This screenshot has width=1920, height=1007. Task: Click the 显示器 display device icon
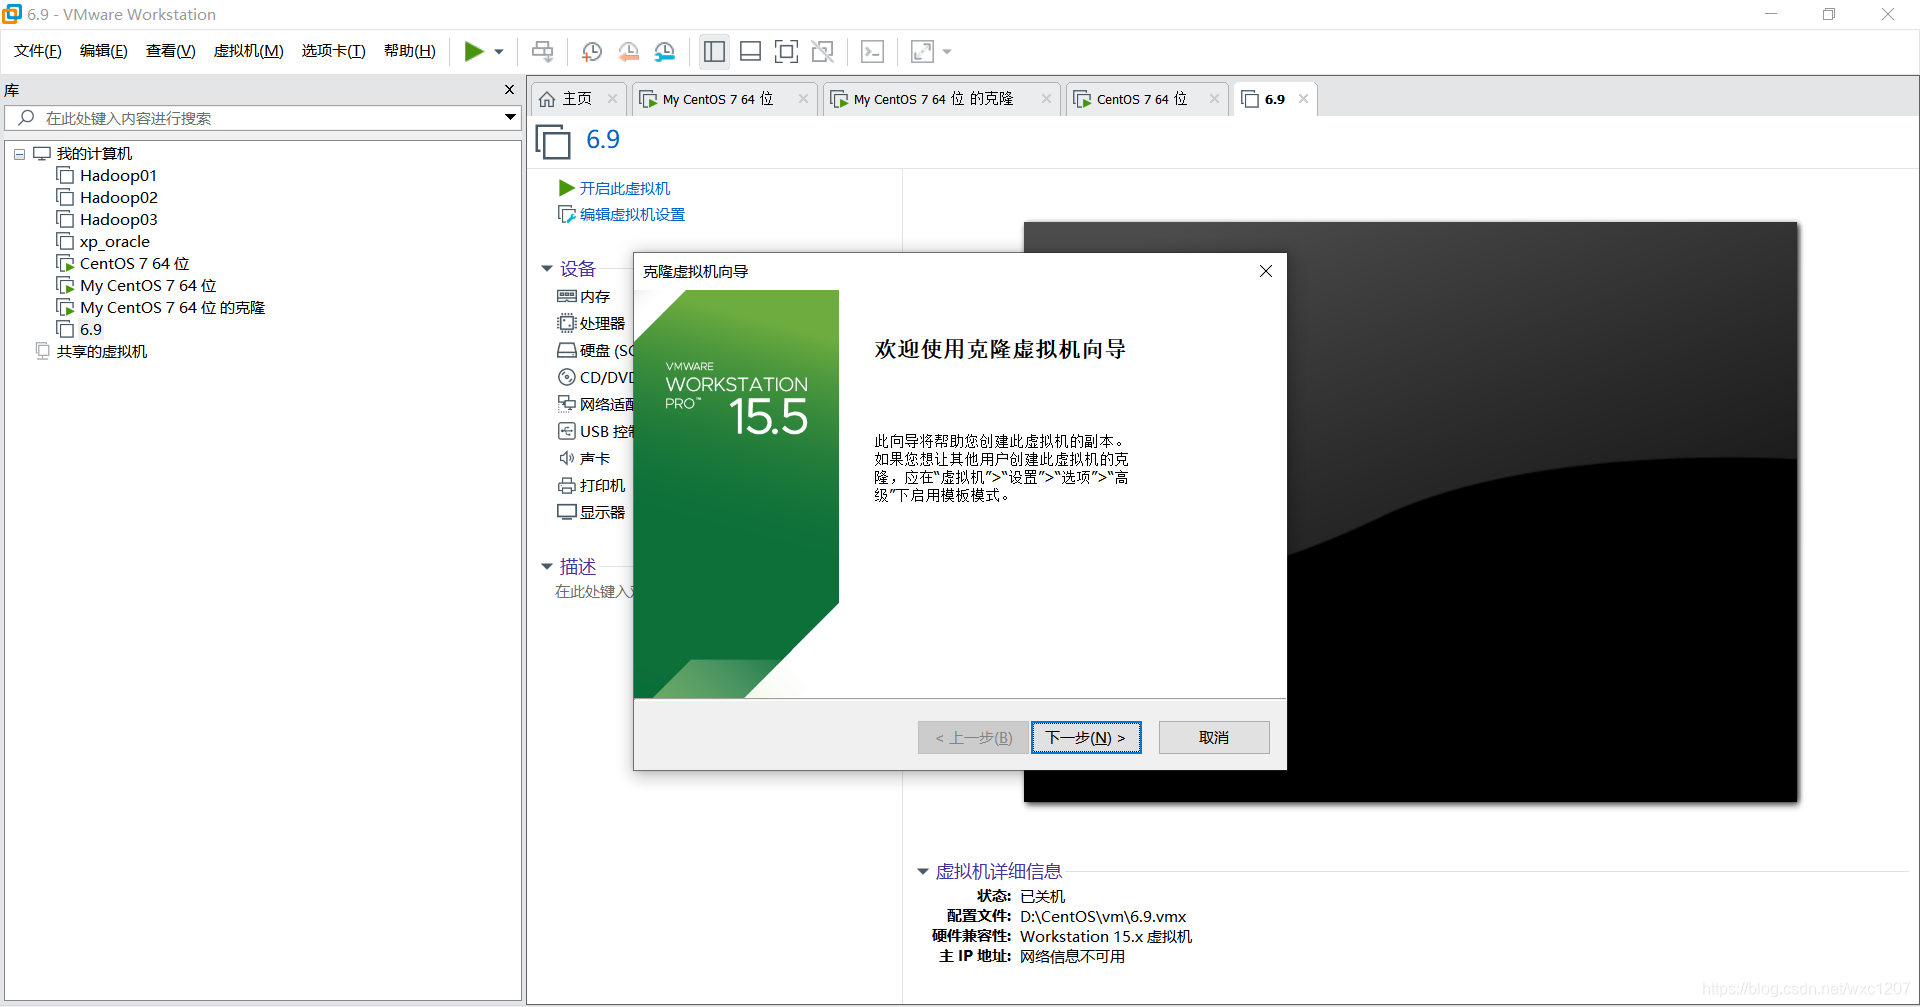tap(566, 512)
